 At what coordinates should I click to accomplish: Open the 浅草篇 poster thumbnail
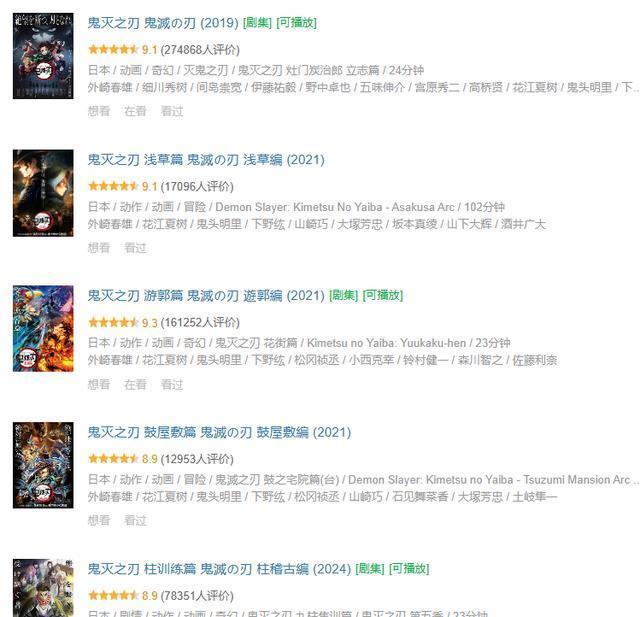[x=43, y=193]
